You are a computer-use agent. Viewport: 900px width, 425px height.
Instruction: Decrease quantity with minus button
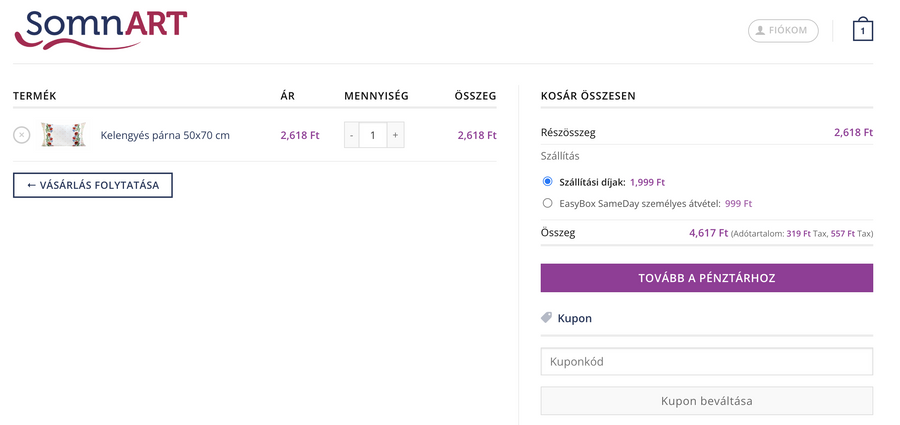point(352,135)
